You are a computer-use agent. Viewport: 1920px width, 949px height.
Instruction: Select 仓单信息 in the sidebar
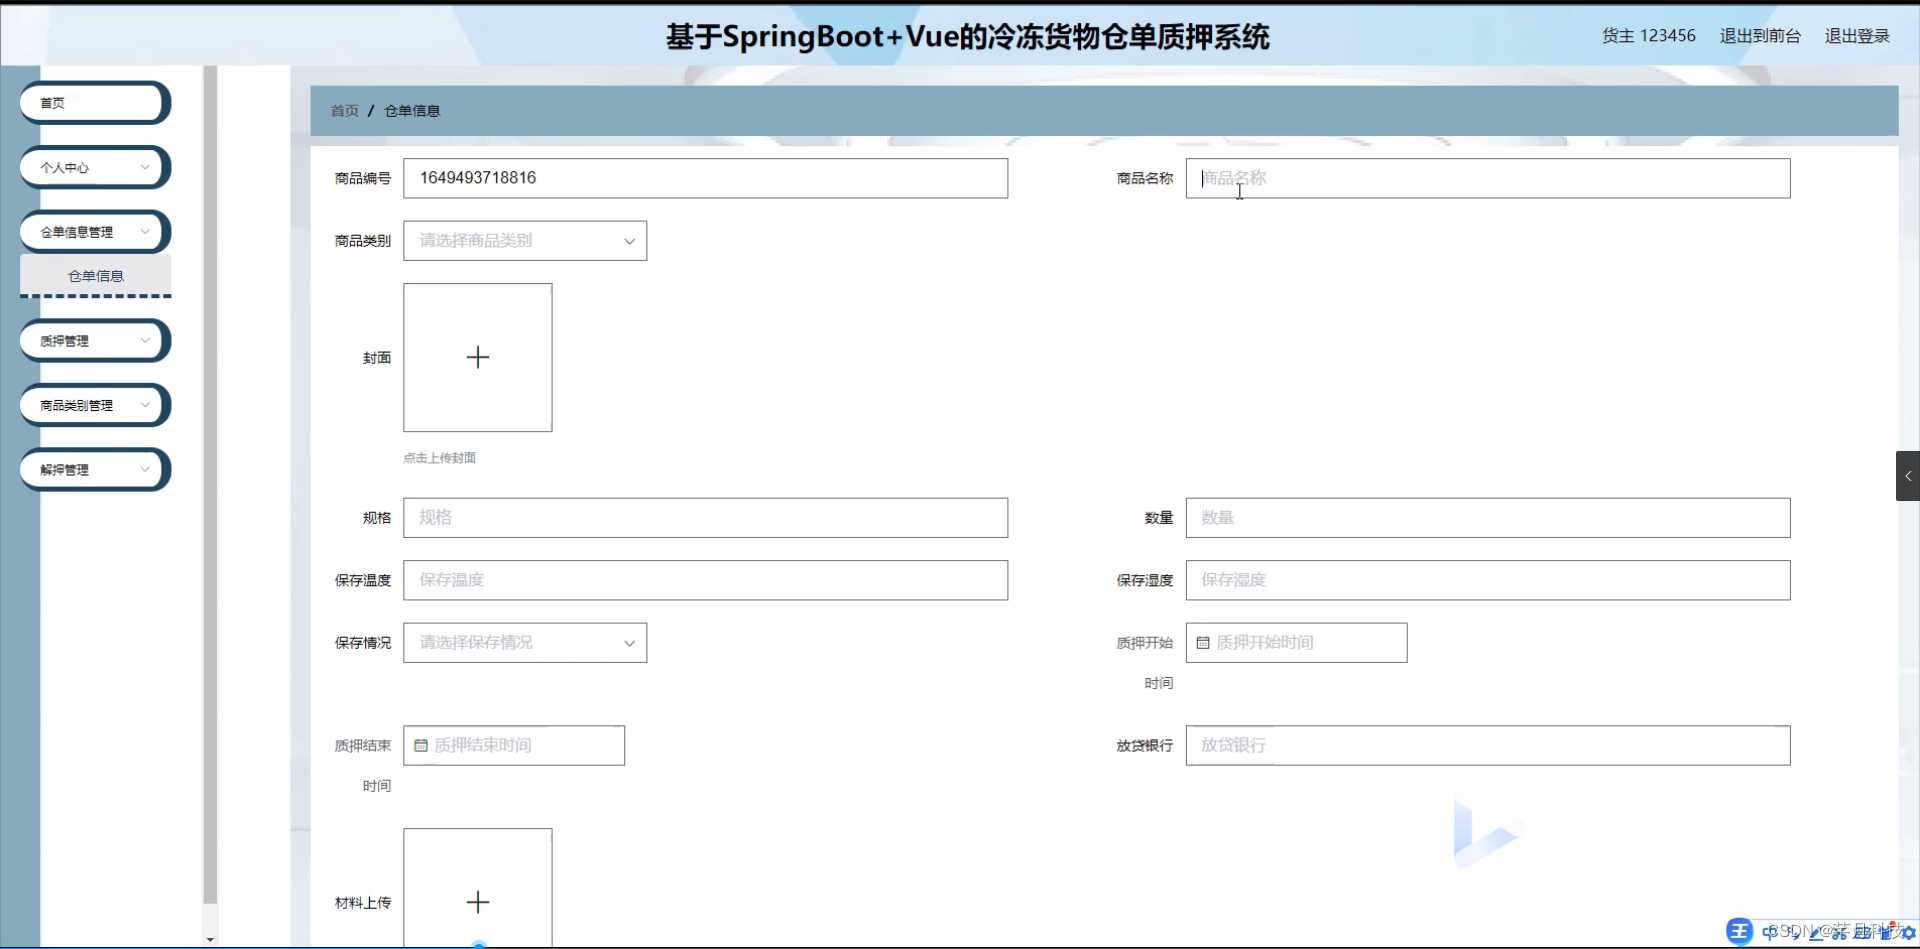point(96,275)
